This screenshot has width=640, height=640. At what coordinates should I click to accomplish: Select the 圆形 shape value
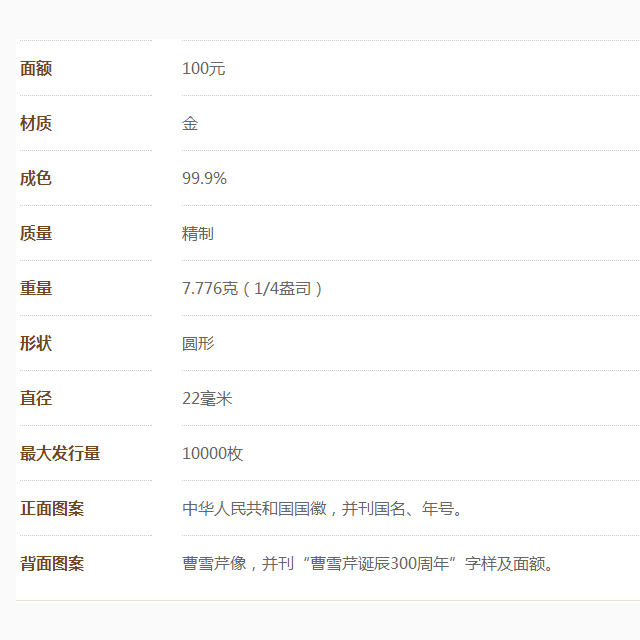click(x=198, y=344)
